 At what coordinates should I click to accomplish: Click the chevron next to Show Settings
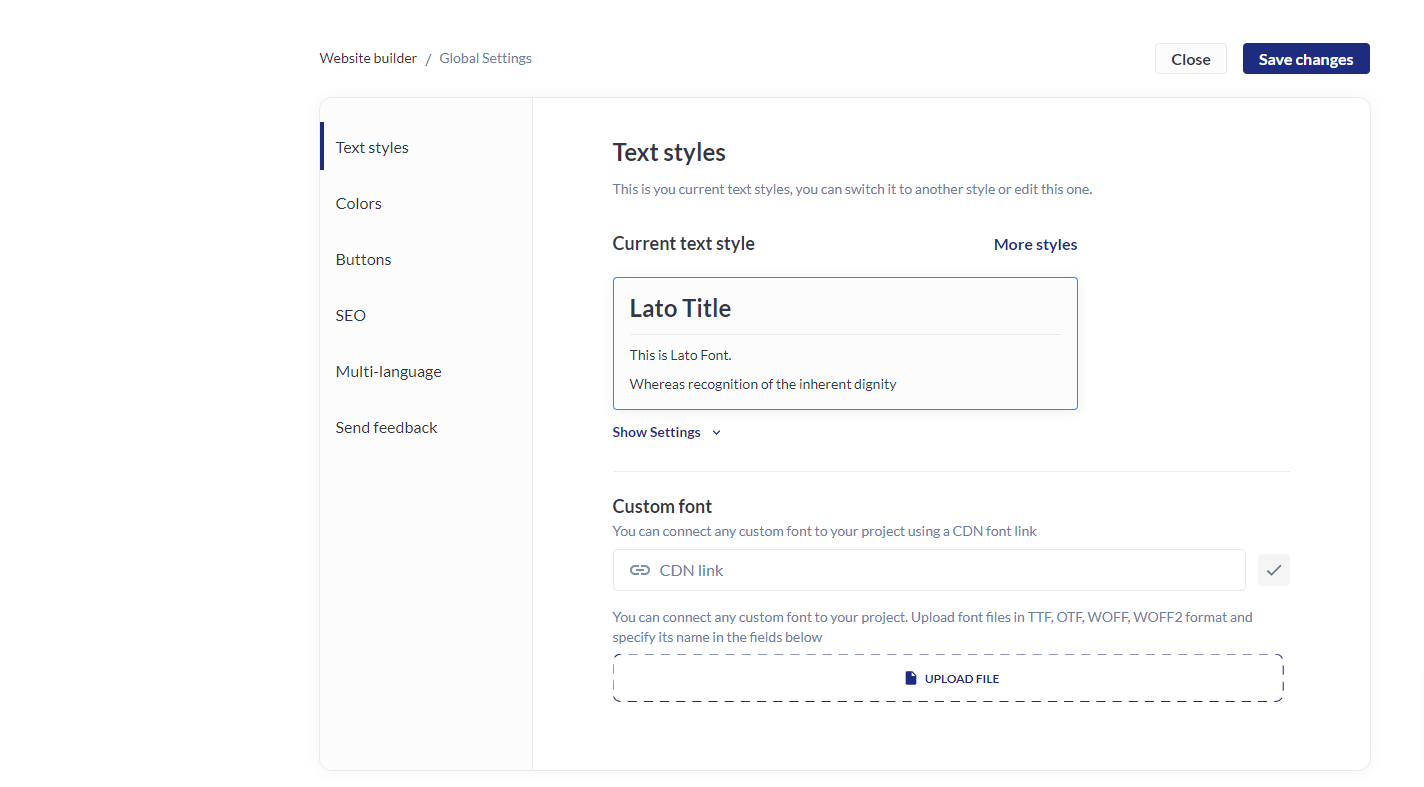(x=716, y=433)
